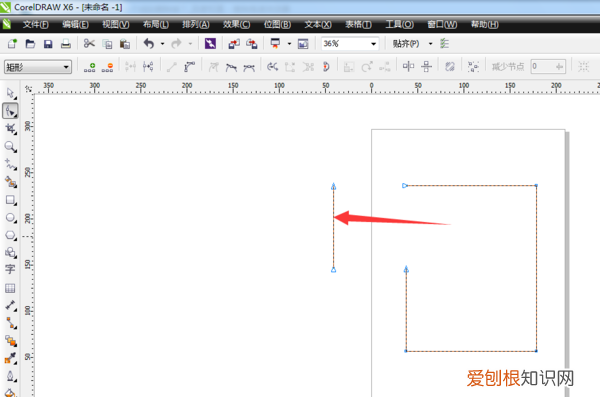
Task: Open the 排列(A) menu
Action: pos(196,25)
